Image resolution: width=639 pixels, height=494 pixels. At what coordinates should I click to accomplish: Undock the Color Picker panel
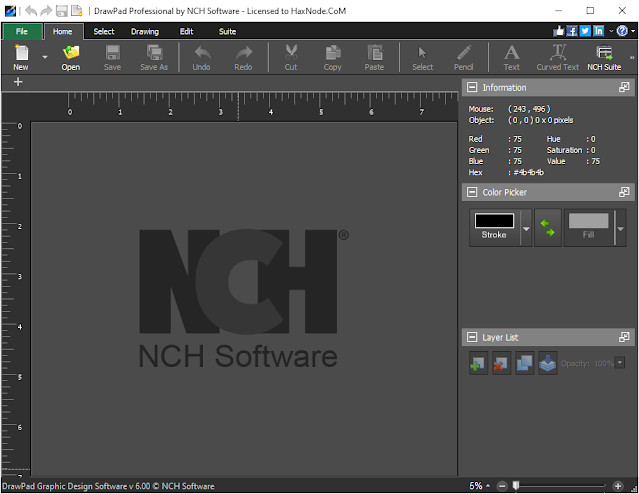coord(624,192)
